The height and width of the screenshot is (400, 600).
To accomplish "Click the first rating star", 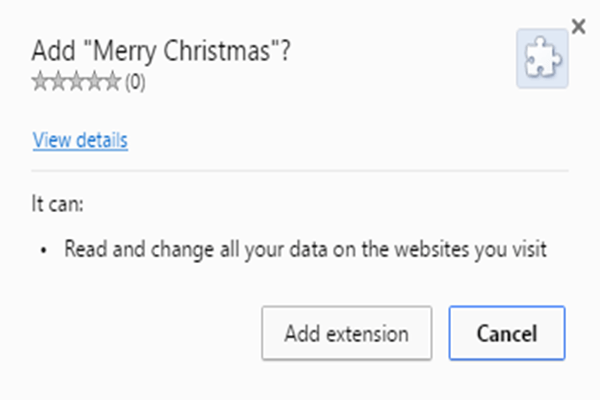I will [x=40, y=83].
